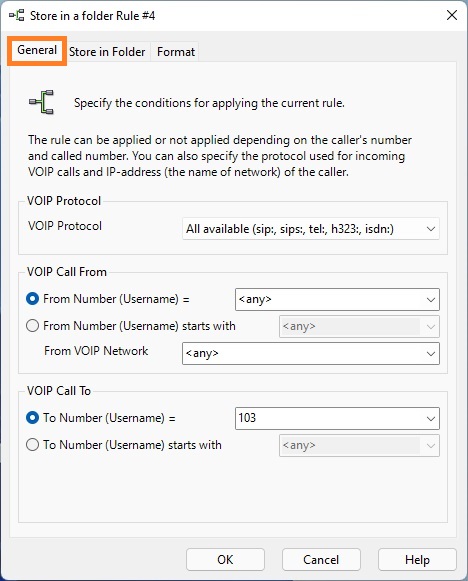The height and width of the screenshot is (581, 468).
Task: Choose 'To Number (Username) starts with' radio
Action: (x=33, y=445)
